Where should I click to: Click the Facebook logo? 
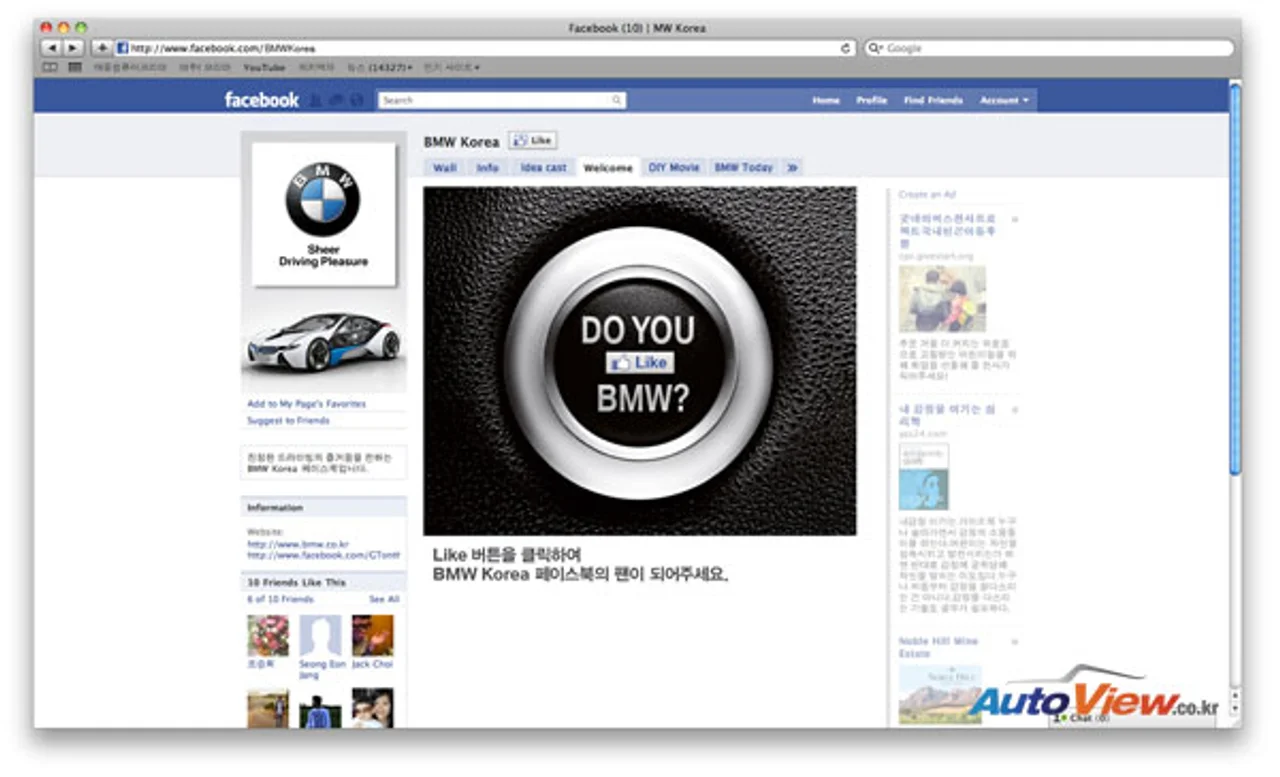coord(261,99)
